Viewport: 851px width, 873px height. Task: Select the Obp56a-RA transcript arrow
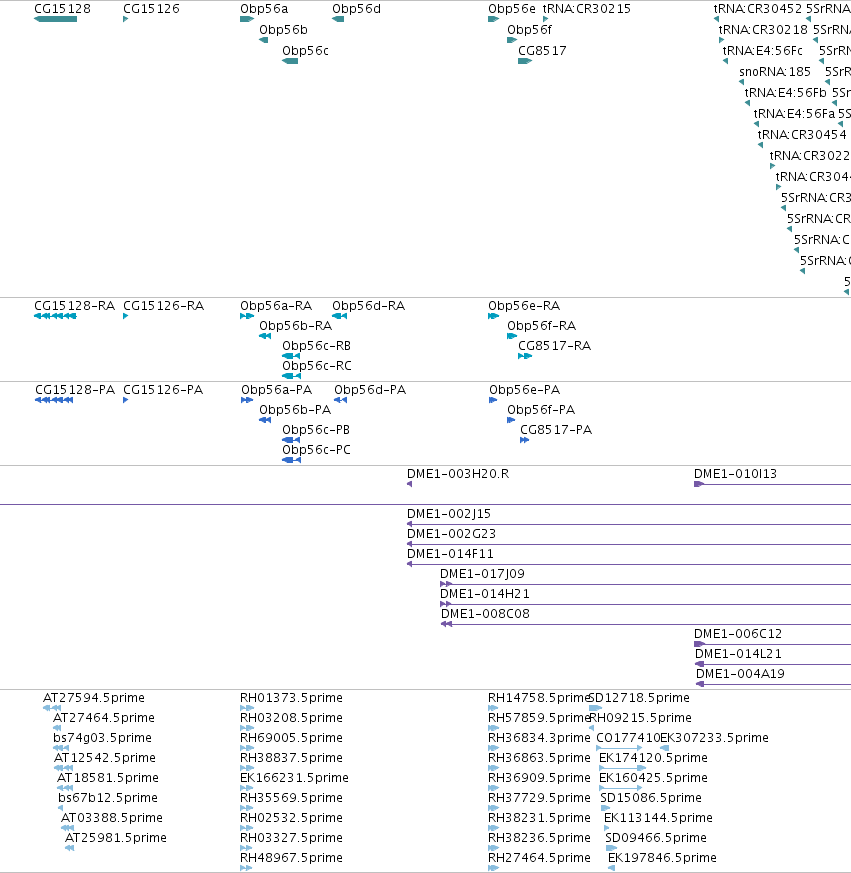click(x=247, y=316)
